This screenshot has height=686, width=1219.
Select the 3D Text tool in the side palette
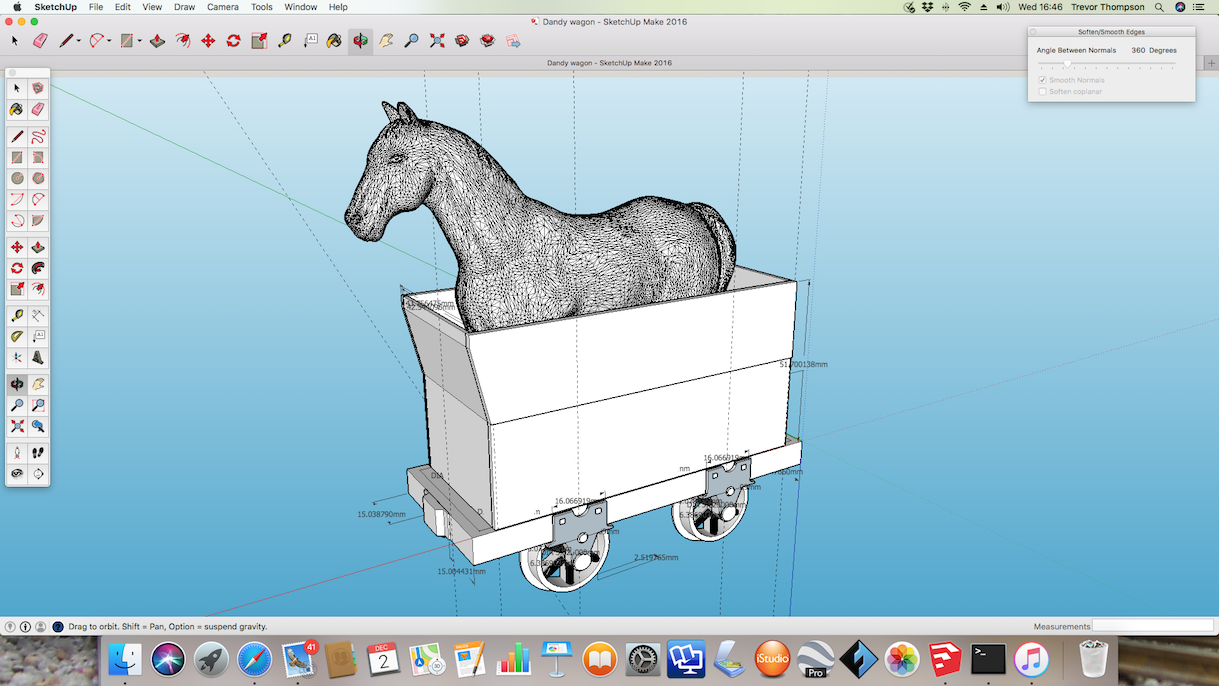[38, 357]
